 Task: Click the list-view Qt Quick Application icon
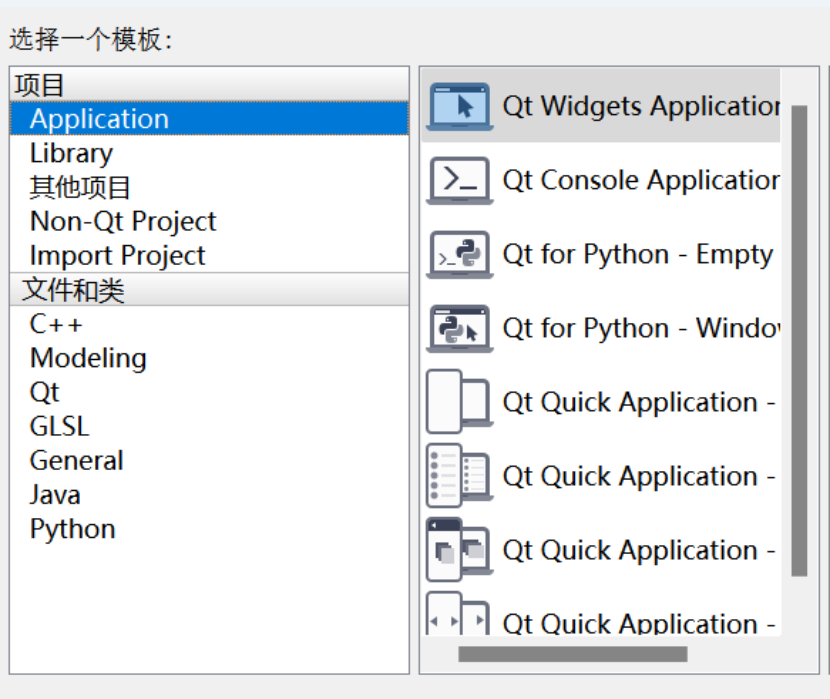tap(459, 476)
